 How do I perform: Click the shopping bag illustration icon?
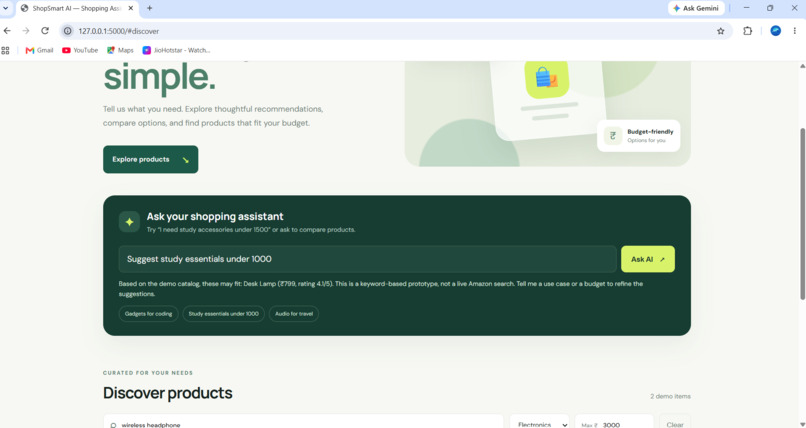546,78
